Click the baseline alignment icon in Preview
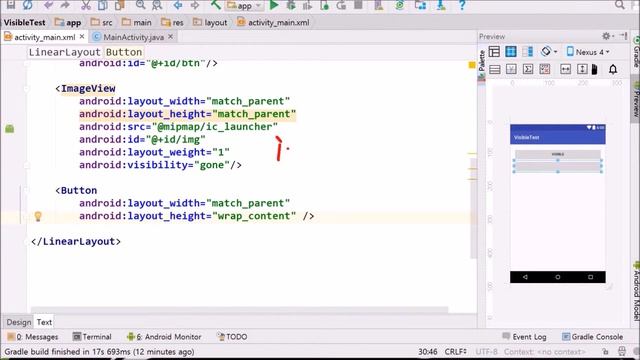This screenshot has height=360, width=640. 511,69
